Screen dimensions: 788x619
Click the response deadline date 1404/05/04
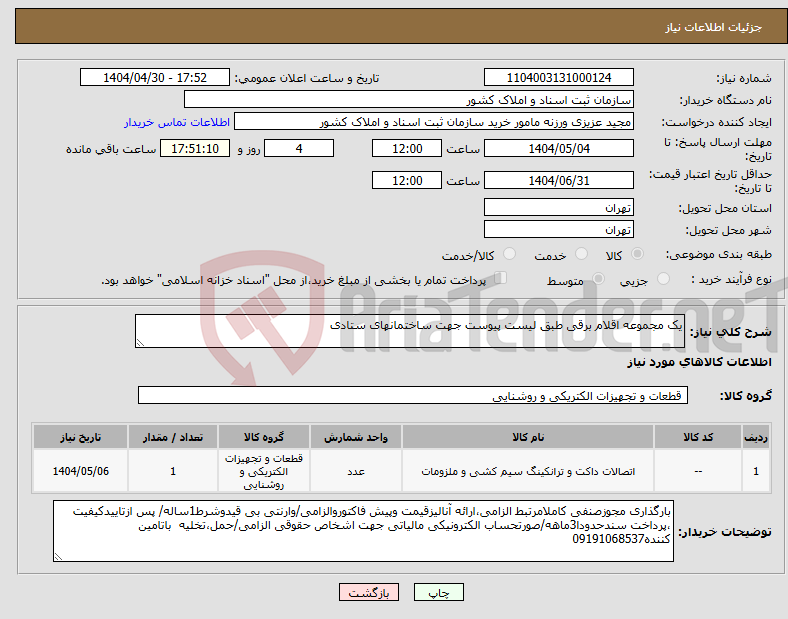coord(558,149)
